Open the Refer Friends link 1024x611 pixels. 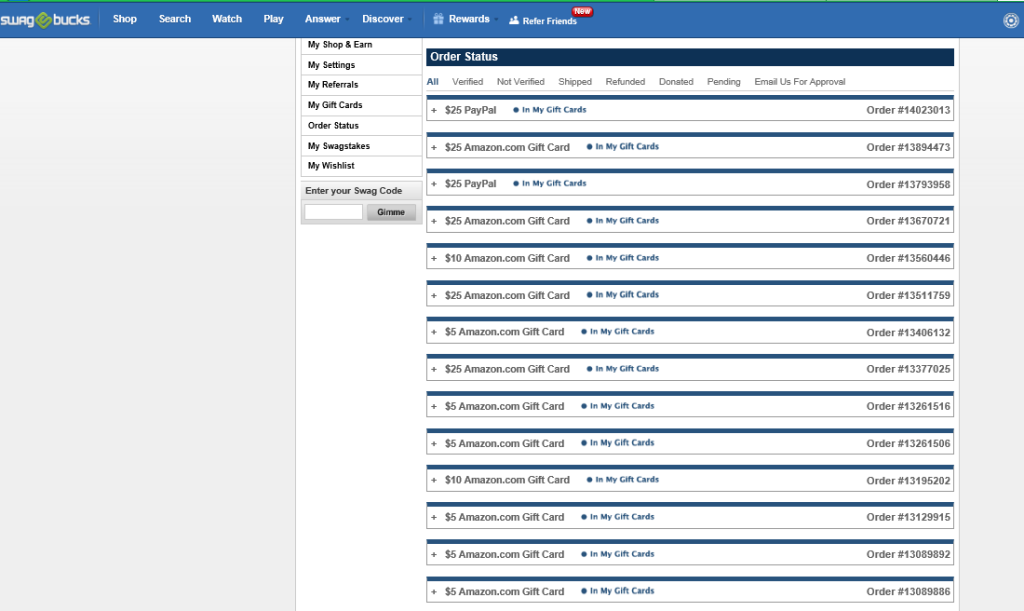550,21
